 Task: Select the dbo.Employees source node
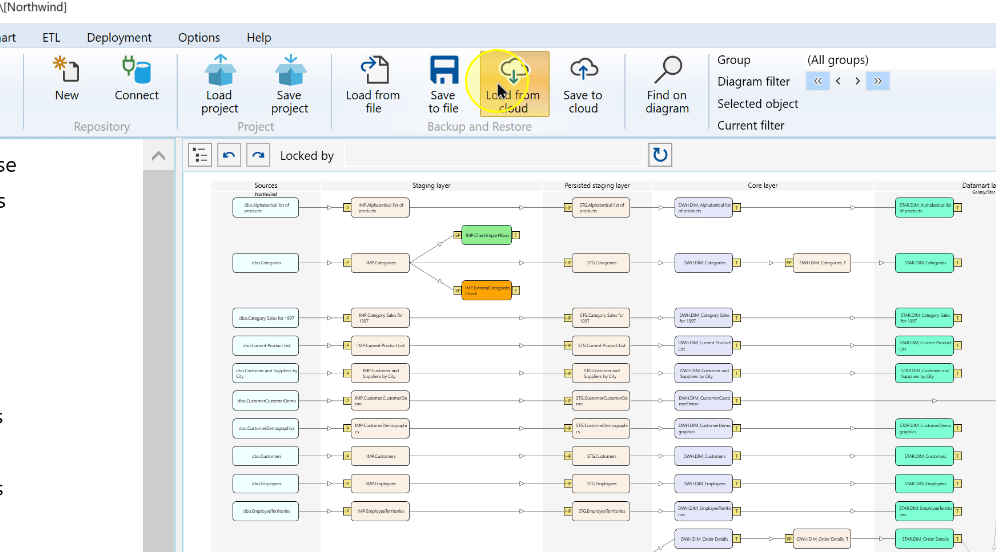266,483
